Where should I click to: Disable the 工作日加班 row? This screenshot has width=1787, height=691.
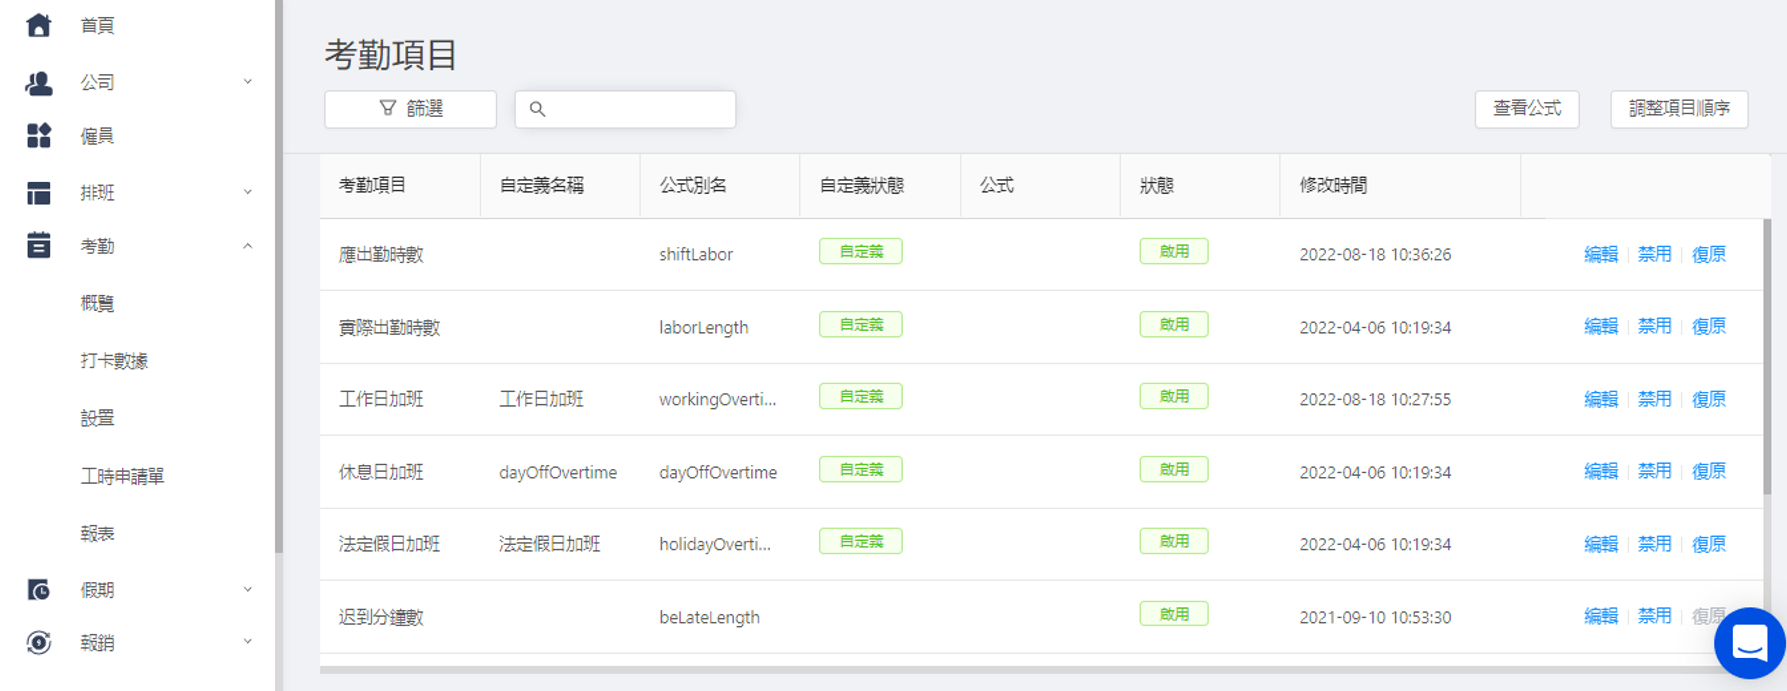pos(1655,399)
